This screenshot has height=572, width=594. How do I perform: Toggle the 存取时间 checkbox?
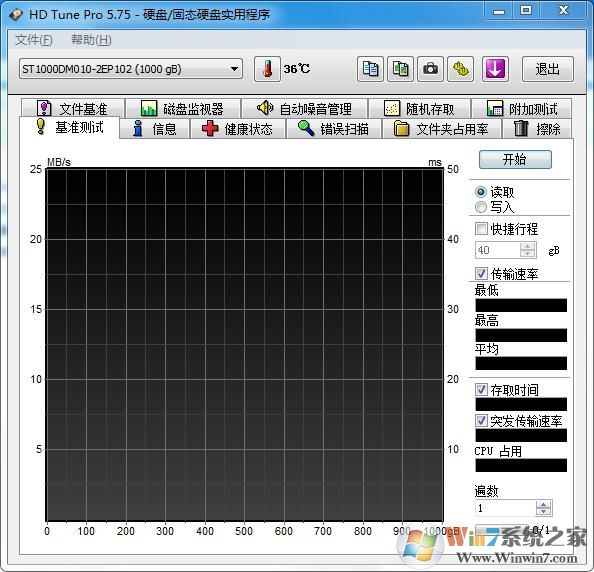pyautogui.click(x=481, y=389)
